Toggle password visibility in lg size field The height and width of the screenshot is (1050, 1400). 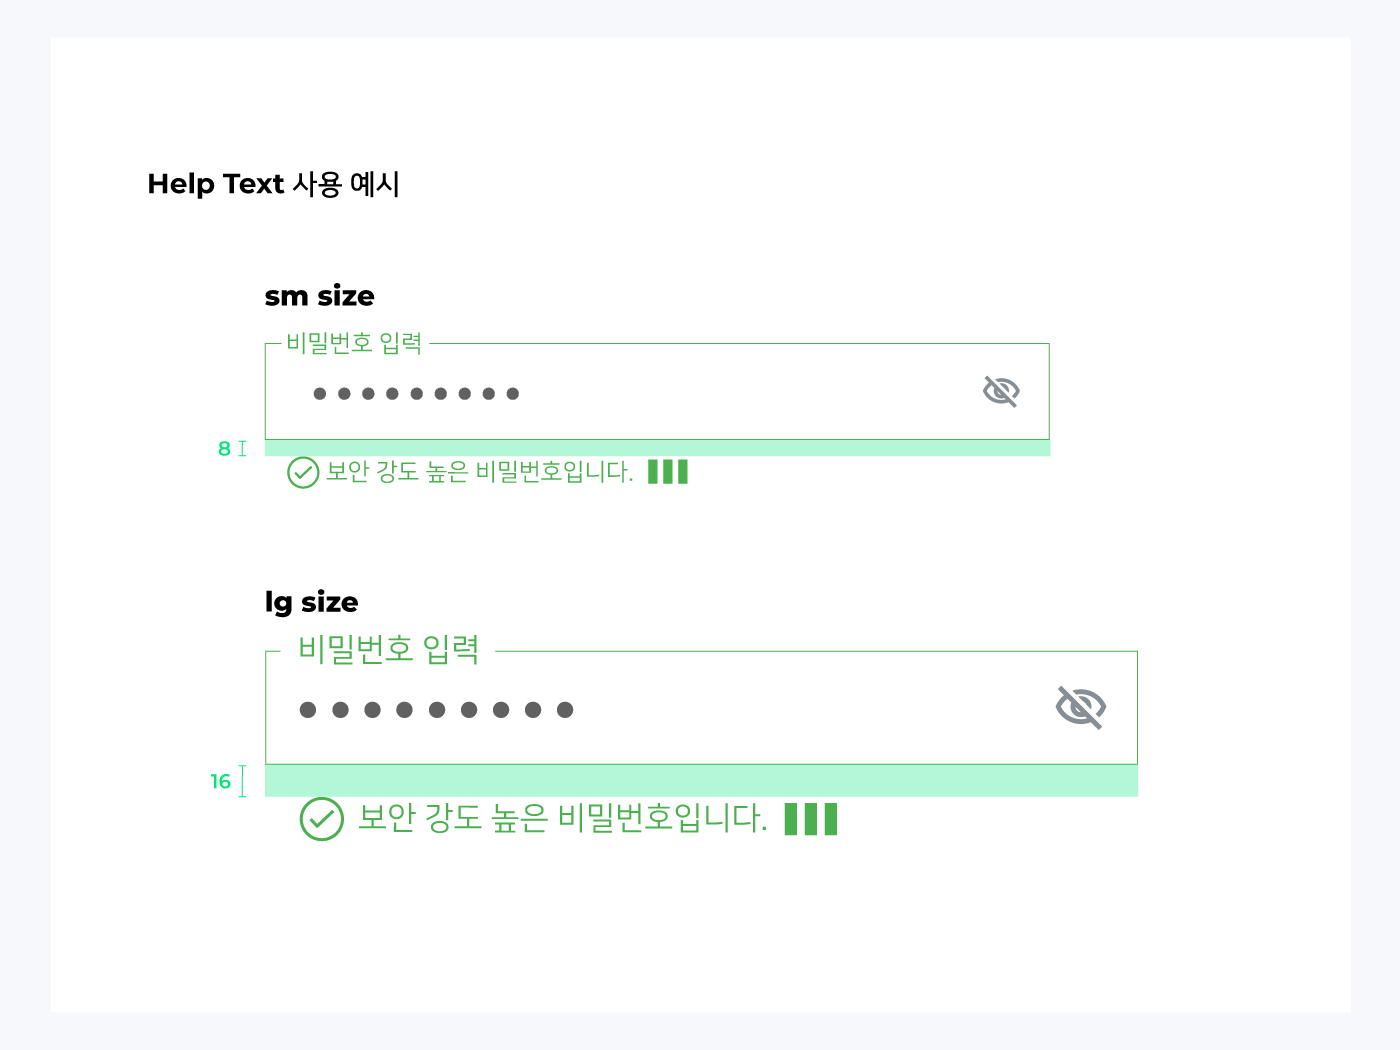coord(1080,707)
